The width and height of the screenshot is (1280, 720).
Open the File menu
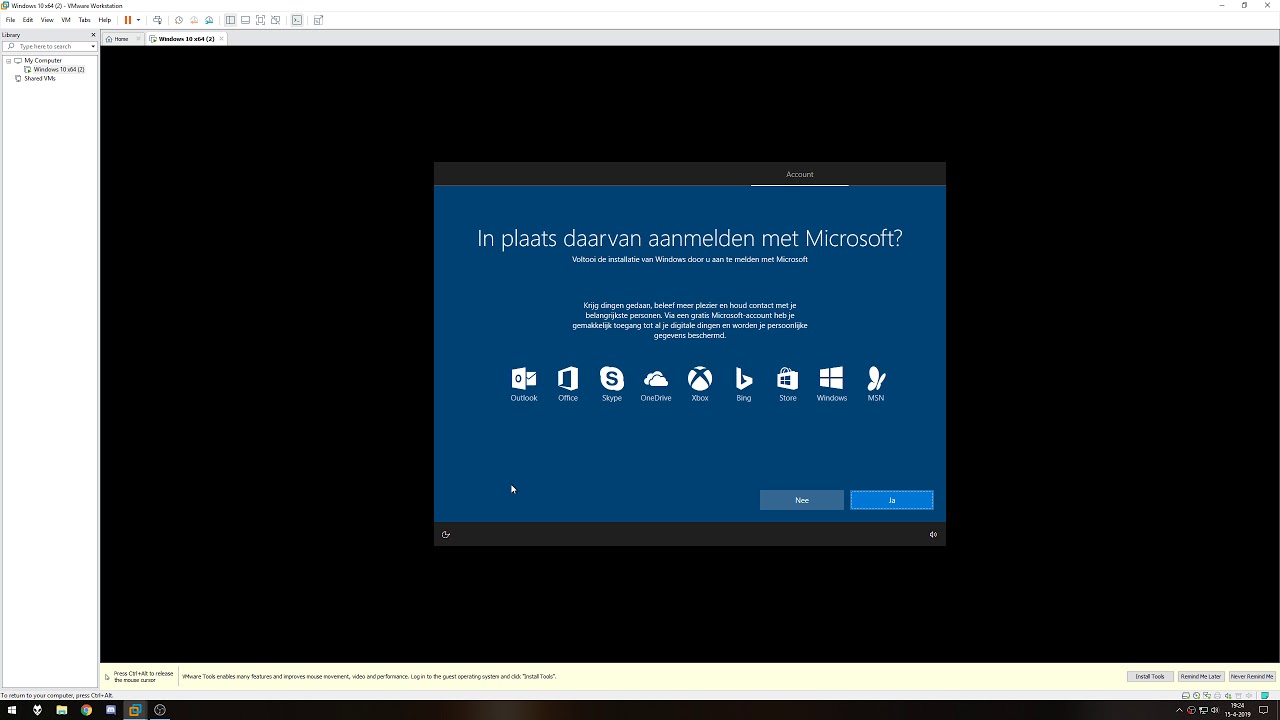(11, 20)
